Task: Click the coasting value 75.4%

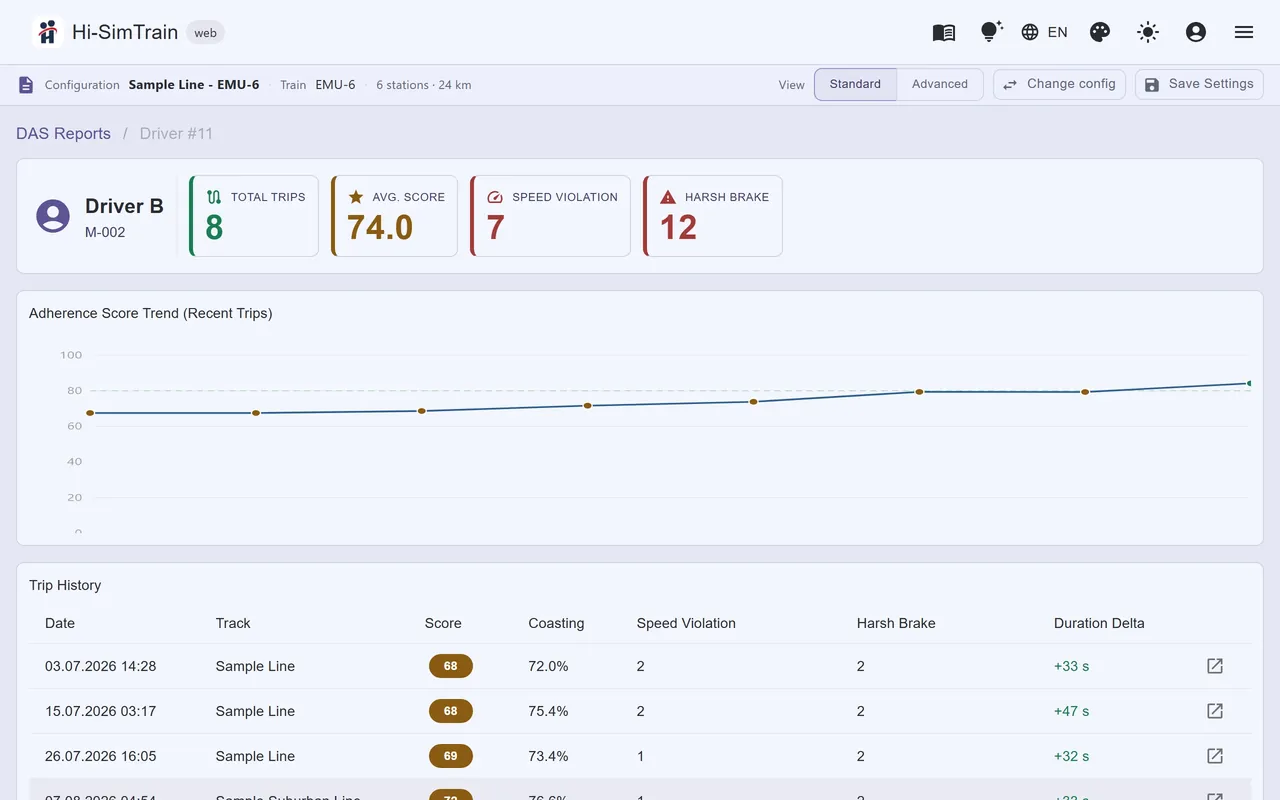Action: coord(548,711)
